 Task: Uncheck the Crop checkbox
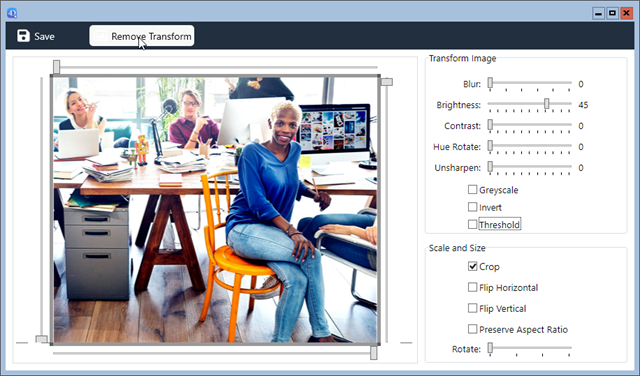tap(472, 266)
